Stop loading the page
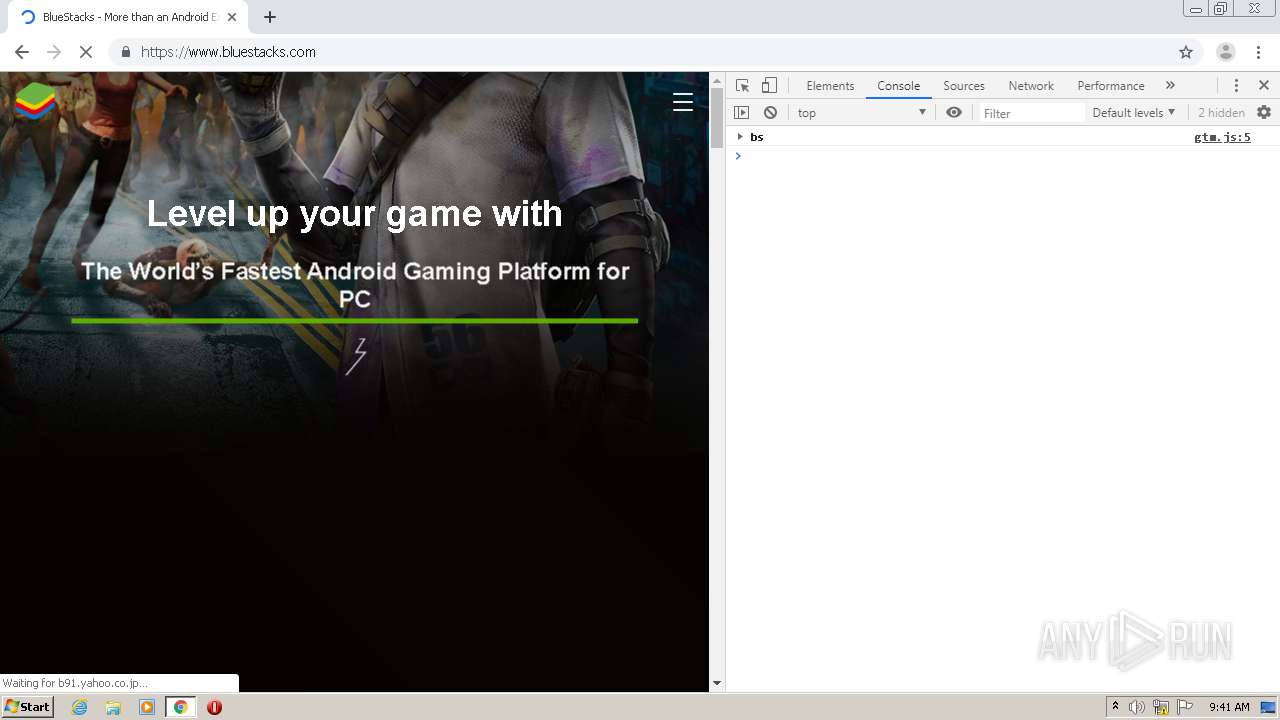 pos(86,52)
